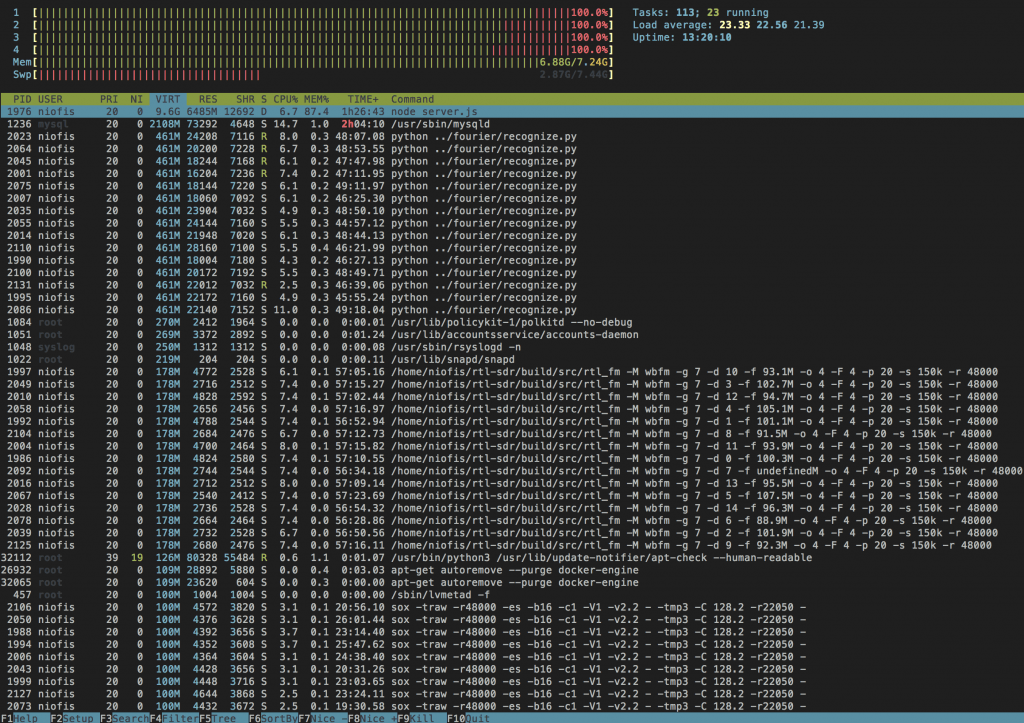Screen dimensions: 1024x723
Task: Click the Uptime 13:20:10 readout
Action: pyautogui.click(x=682, y=37)
